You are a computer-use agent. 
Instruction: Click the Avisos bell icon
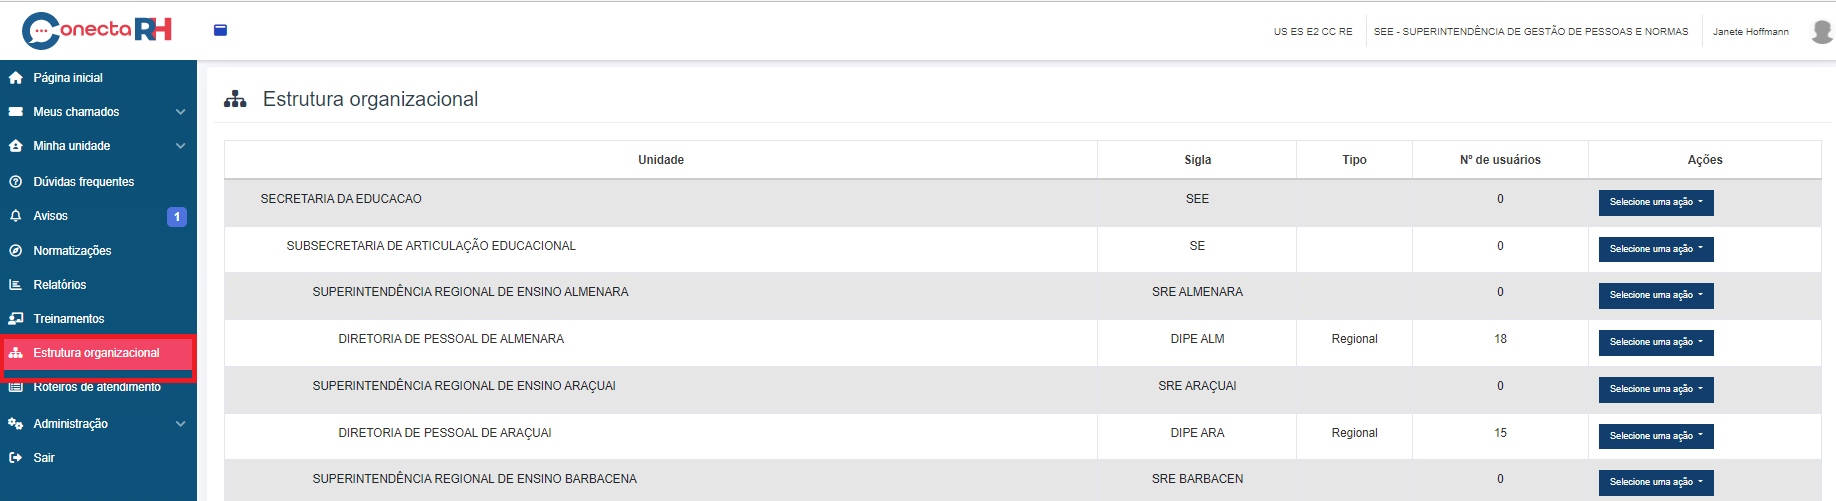[16, 216]
